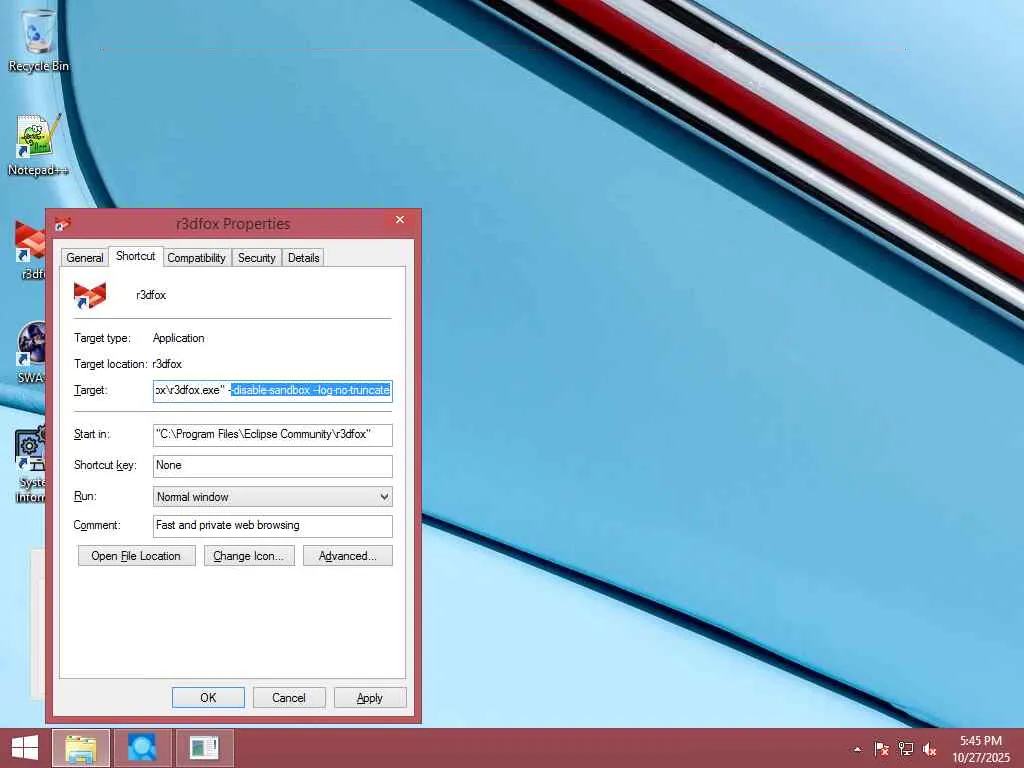Open the Recycle Bin desktop icon
Image resolution: width=1024 pixels, height=768 pixels.
click(38, 38)
